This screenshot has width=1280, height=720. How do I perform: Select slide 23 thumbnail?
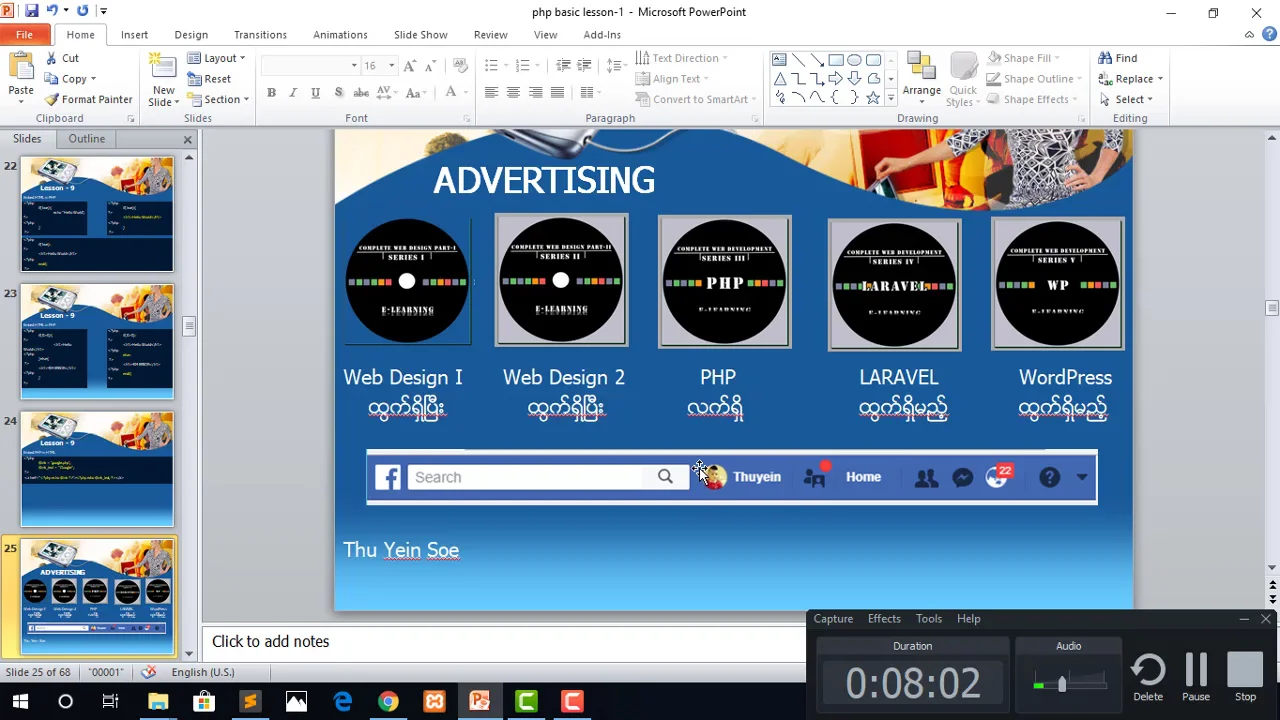point(97,342)
